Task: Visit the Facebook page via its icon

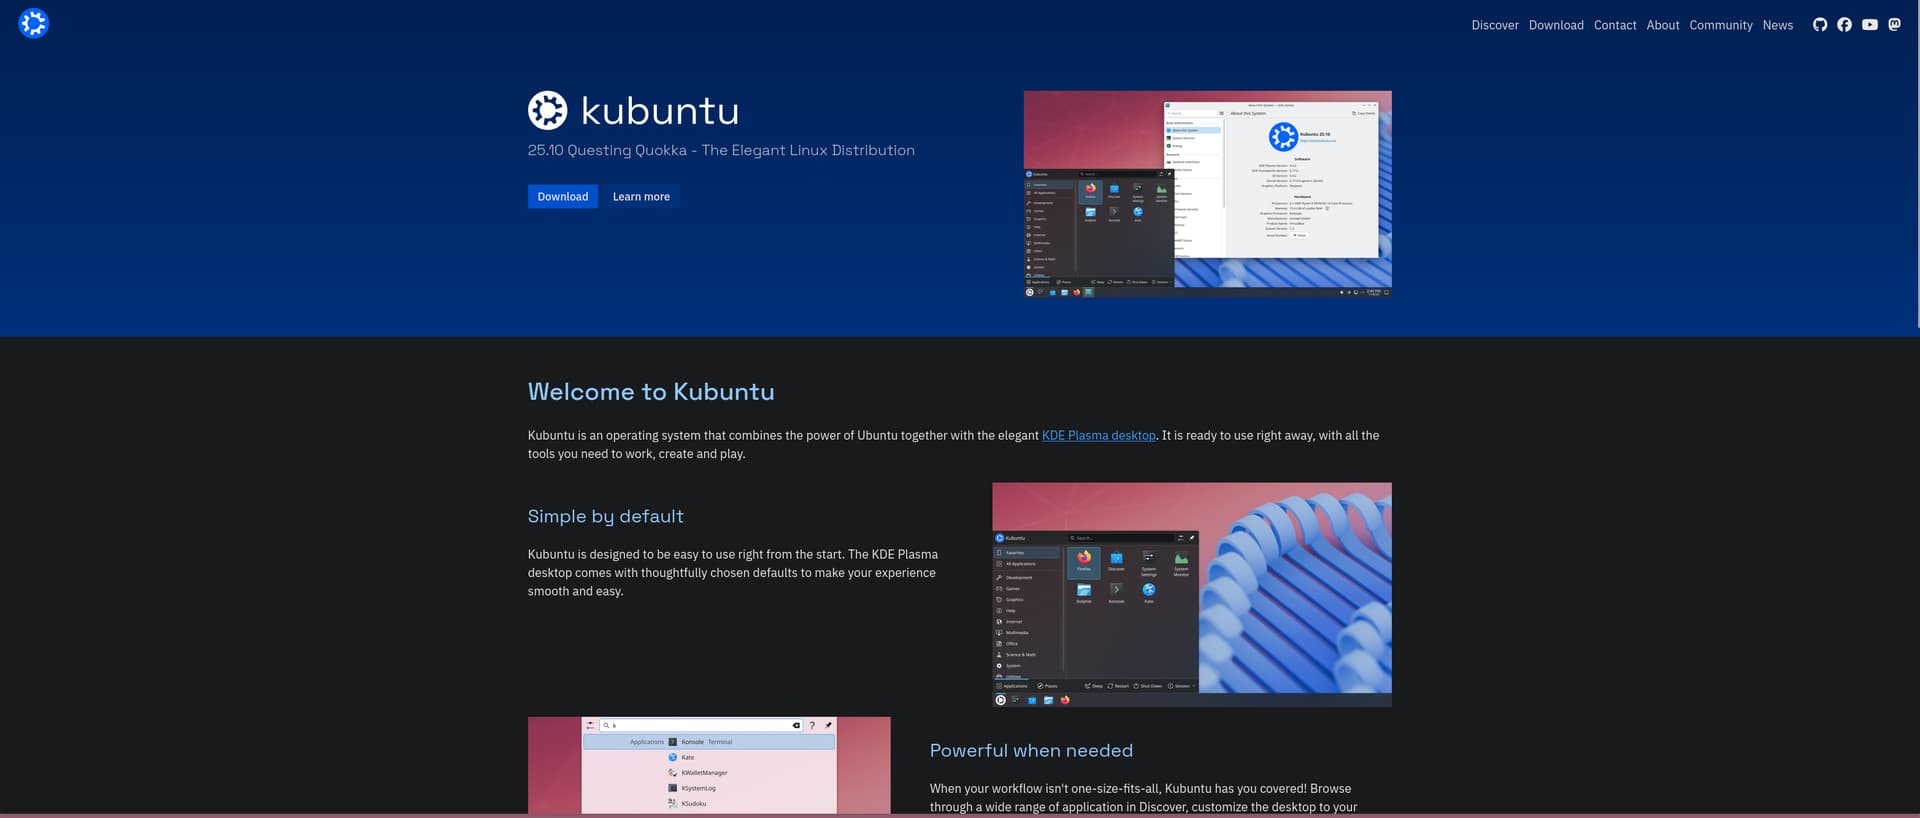Action: 1844,25
